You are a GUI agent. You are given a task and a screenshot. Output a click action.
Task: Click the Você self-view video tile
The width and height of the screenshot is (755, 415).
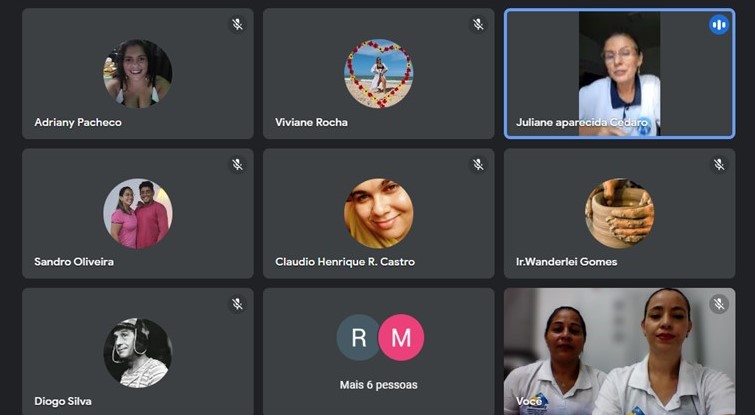click(619, 351)
